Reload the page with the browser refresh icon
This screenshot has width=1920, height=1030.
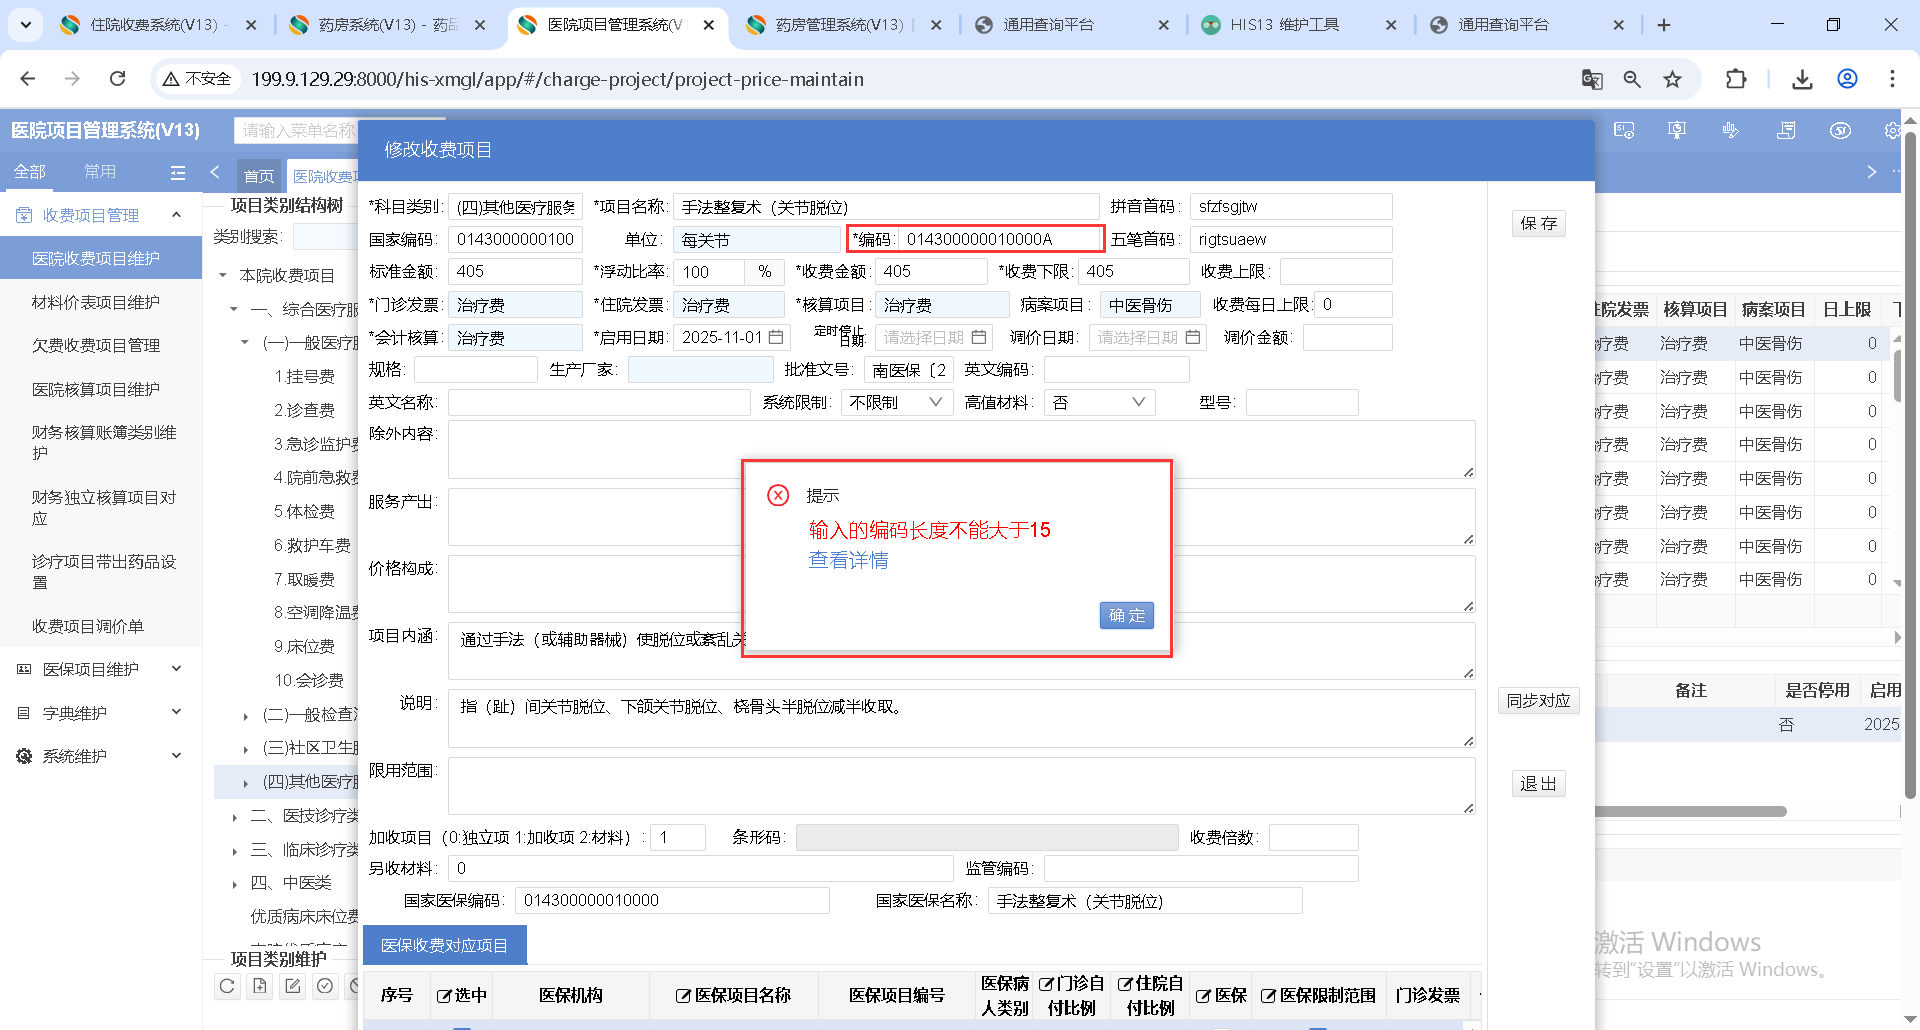coord(118,78)
